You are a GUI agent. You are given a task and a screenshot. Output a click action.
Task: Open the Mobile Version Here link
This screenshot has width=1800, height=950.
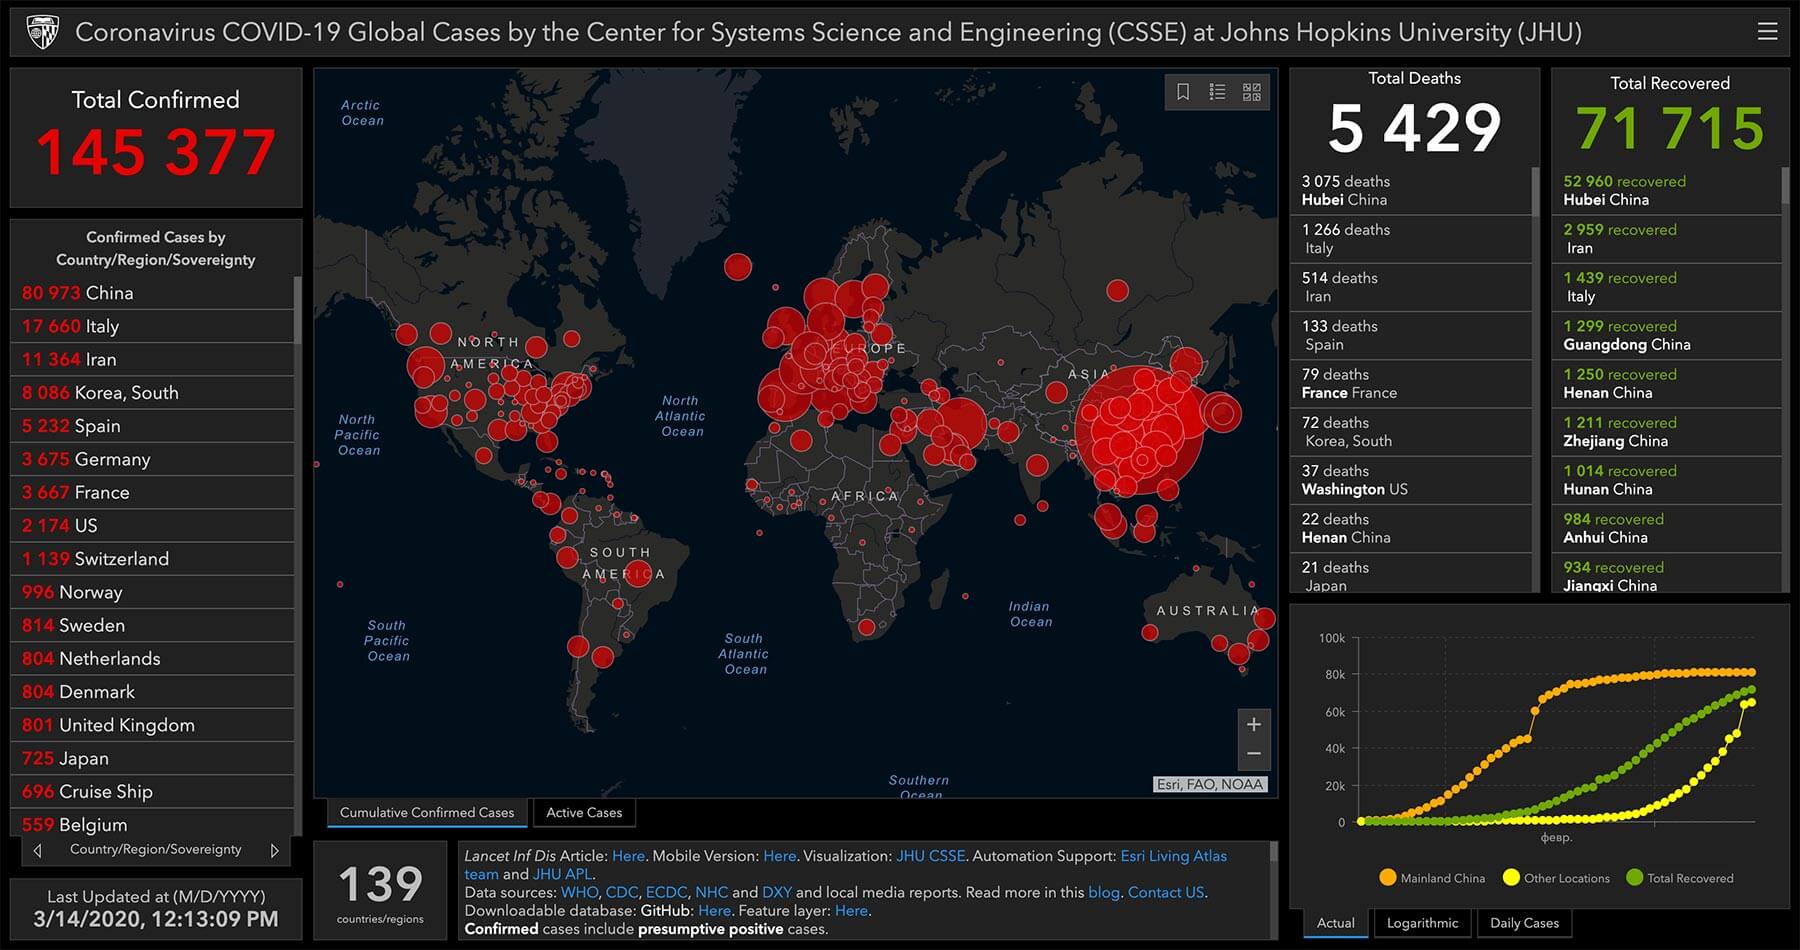click(x=779, y=856)
